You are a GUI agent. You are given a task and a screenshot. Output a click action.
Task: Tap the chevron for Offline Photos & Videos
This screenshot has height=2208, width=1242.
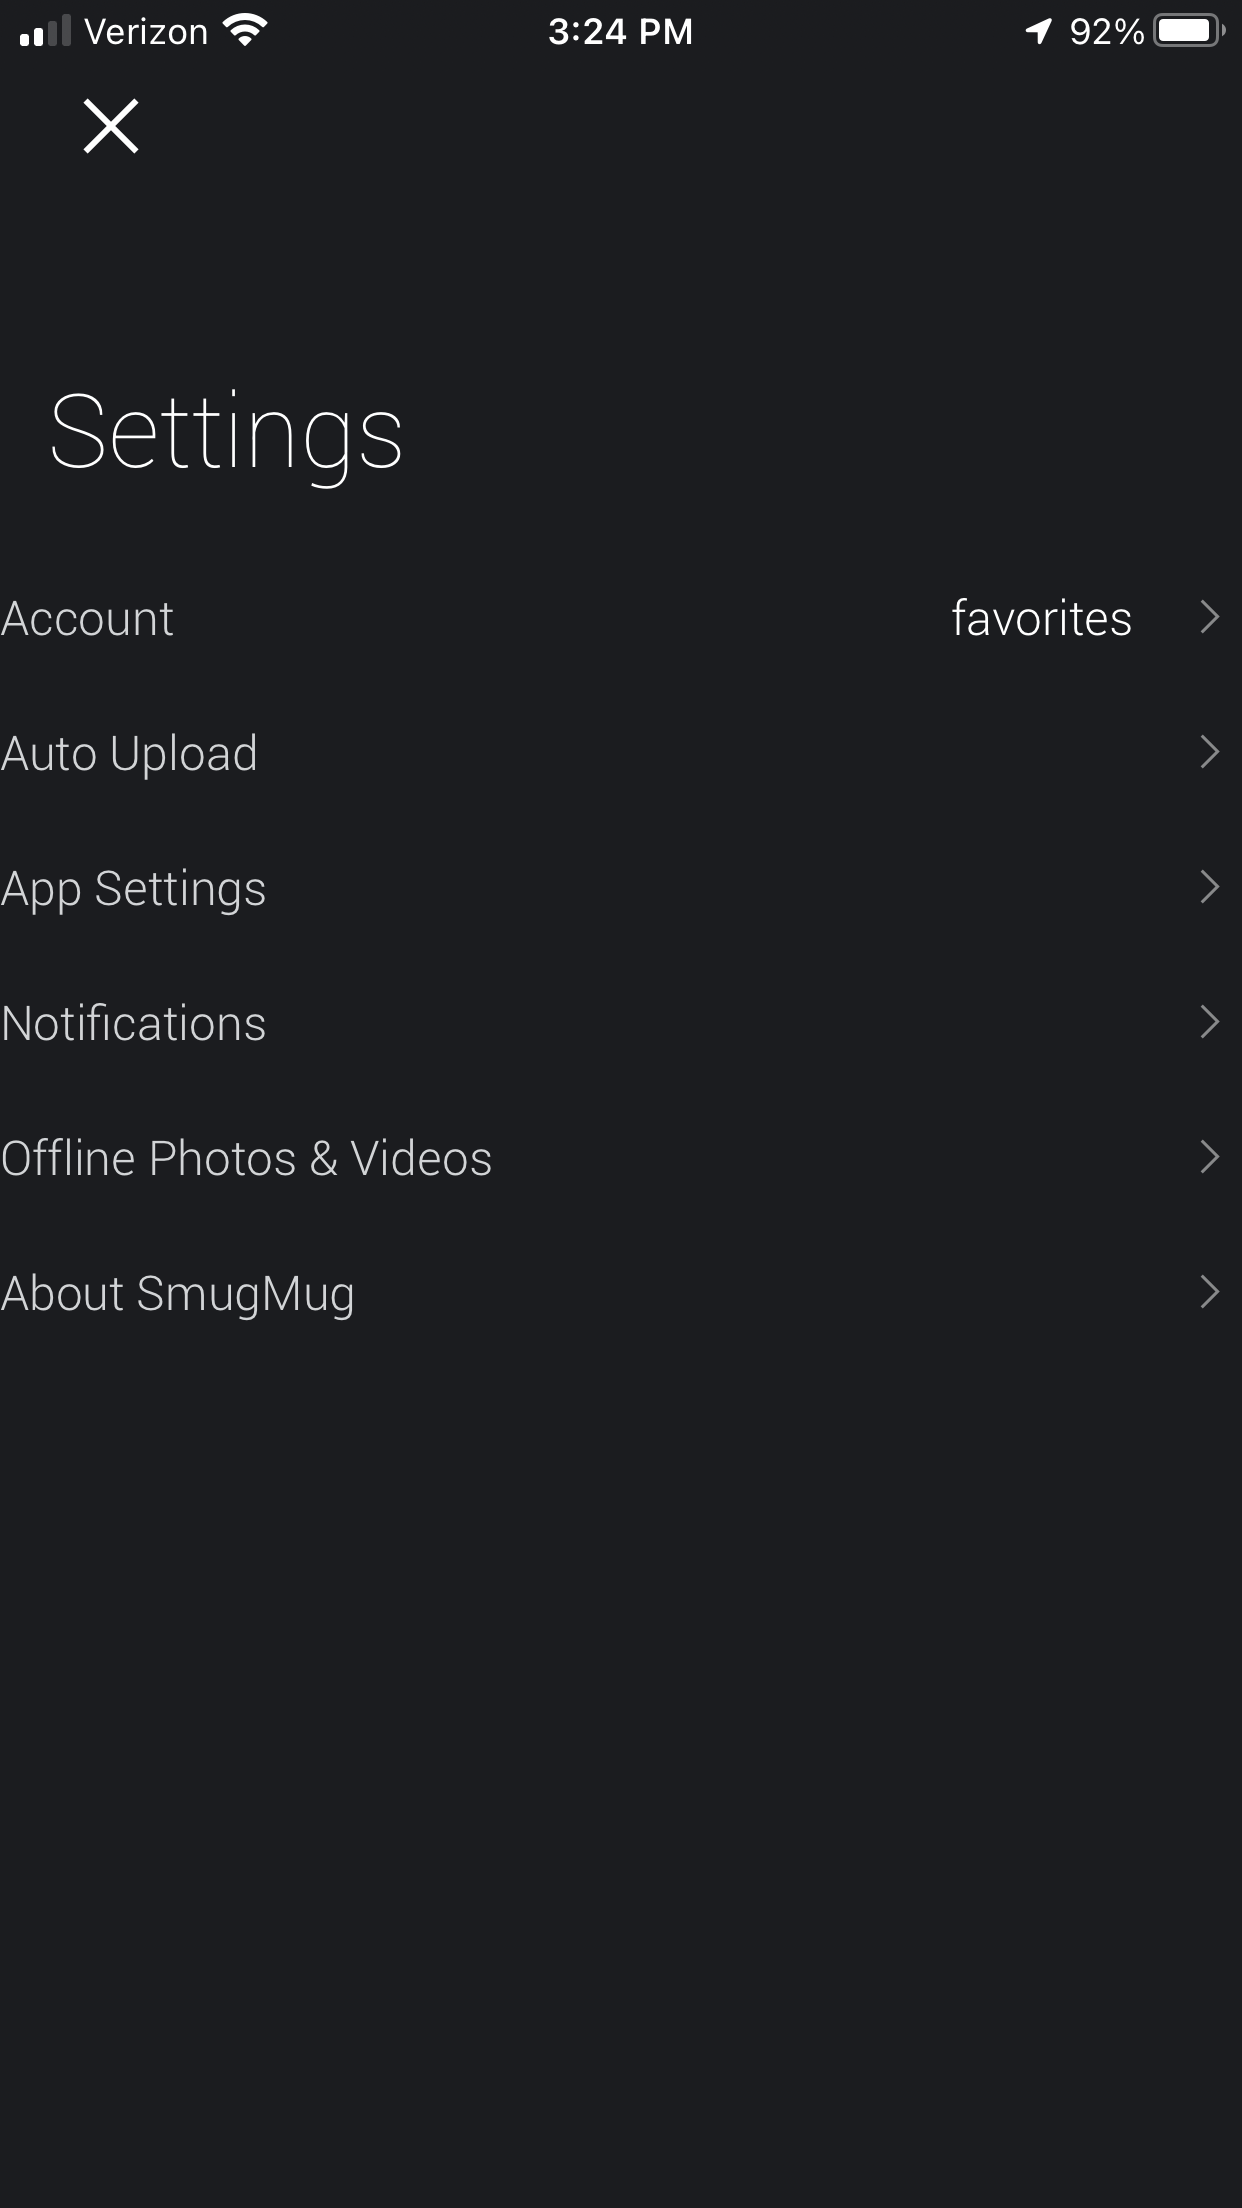coord(1209,1157)
